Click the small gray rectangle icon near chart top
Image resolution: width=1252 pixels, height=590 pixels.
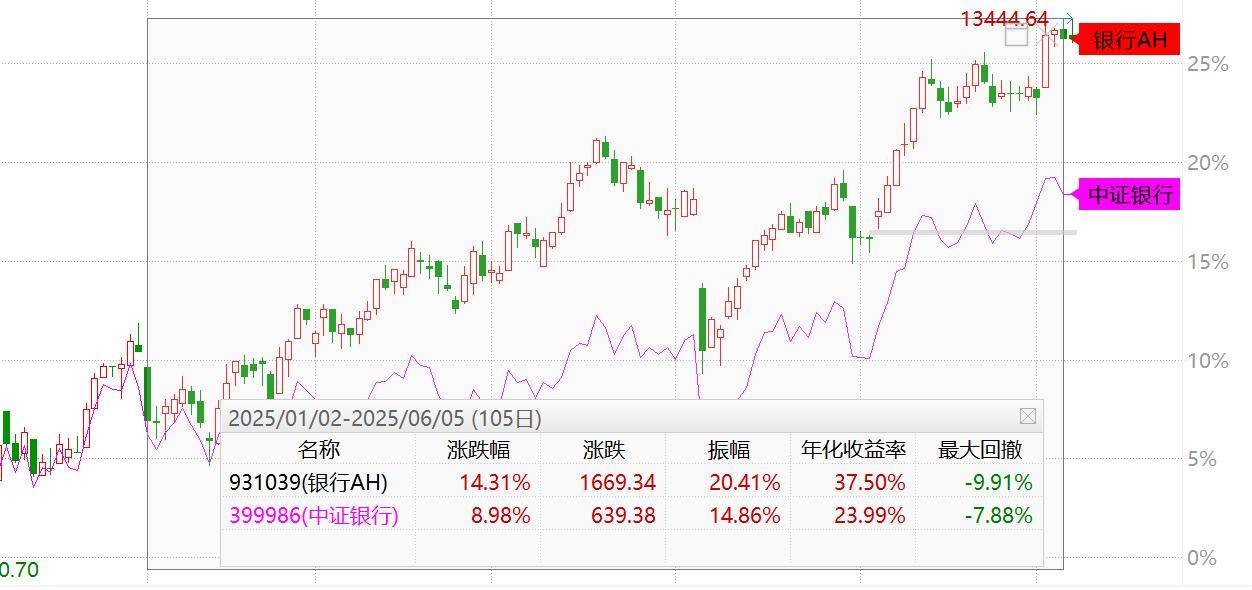tap(1016, 38)
